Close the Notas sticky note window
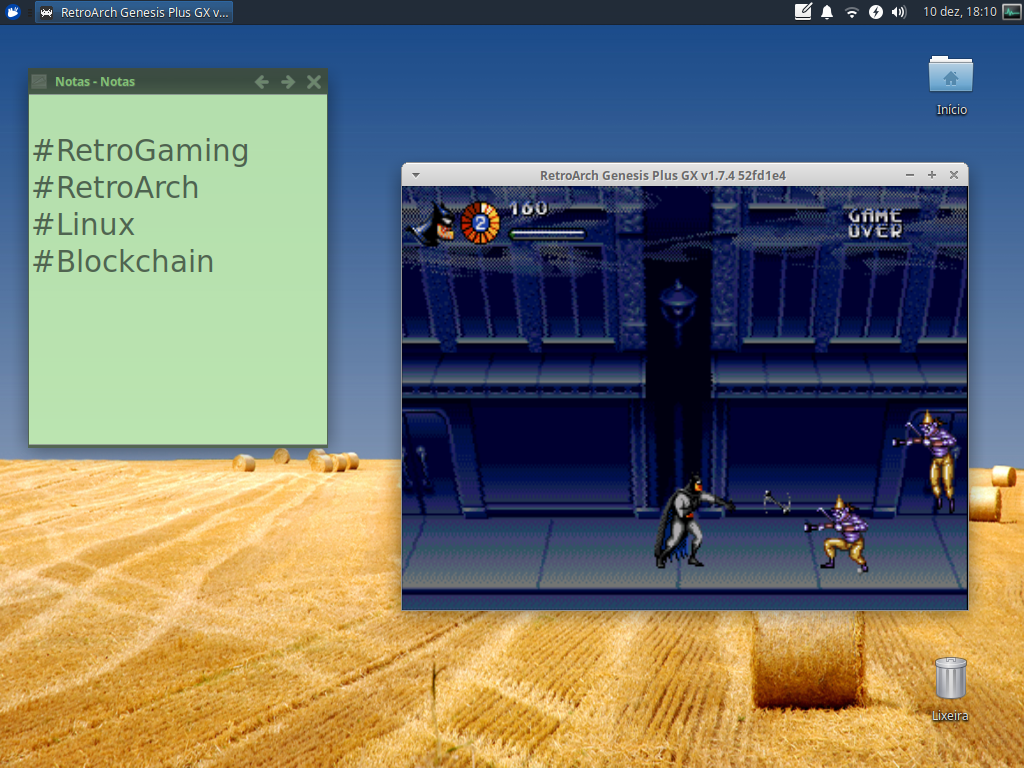Viewport: 1024px width, 768px height. 314,82
